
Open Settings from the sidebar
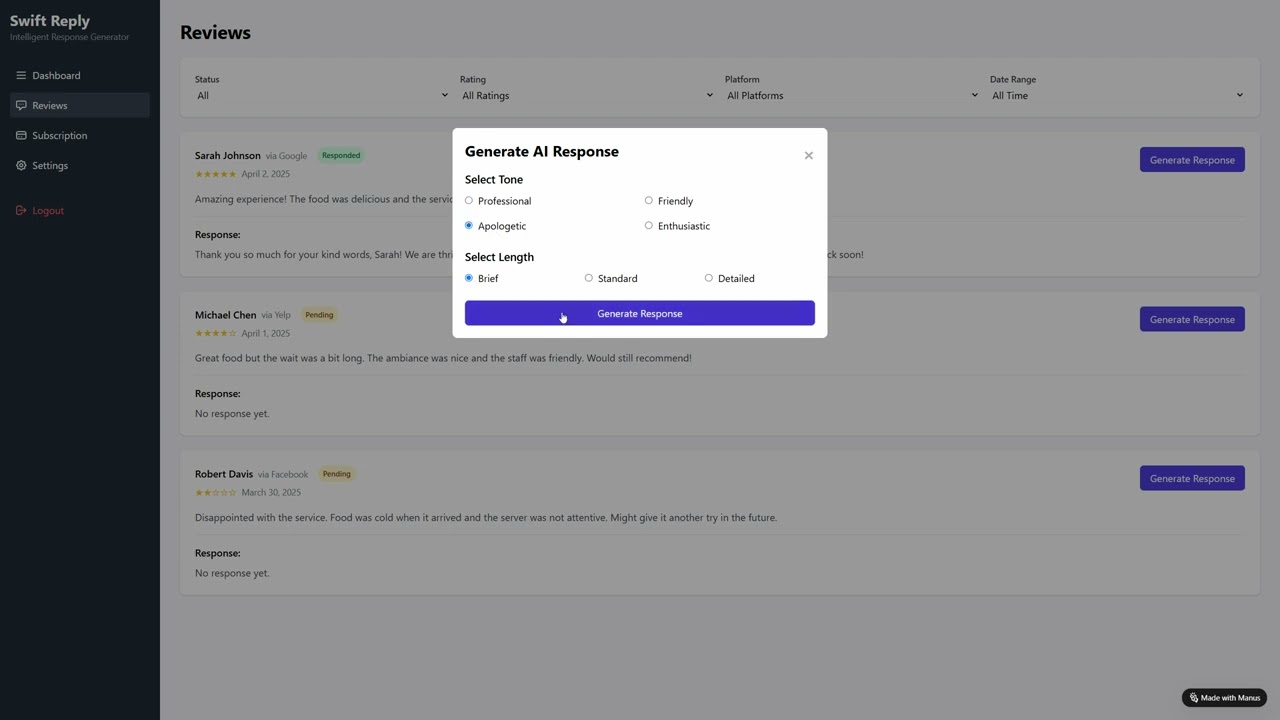click(x=80, y=165)
